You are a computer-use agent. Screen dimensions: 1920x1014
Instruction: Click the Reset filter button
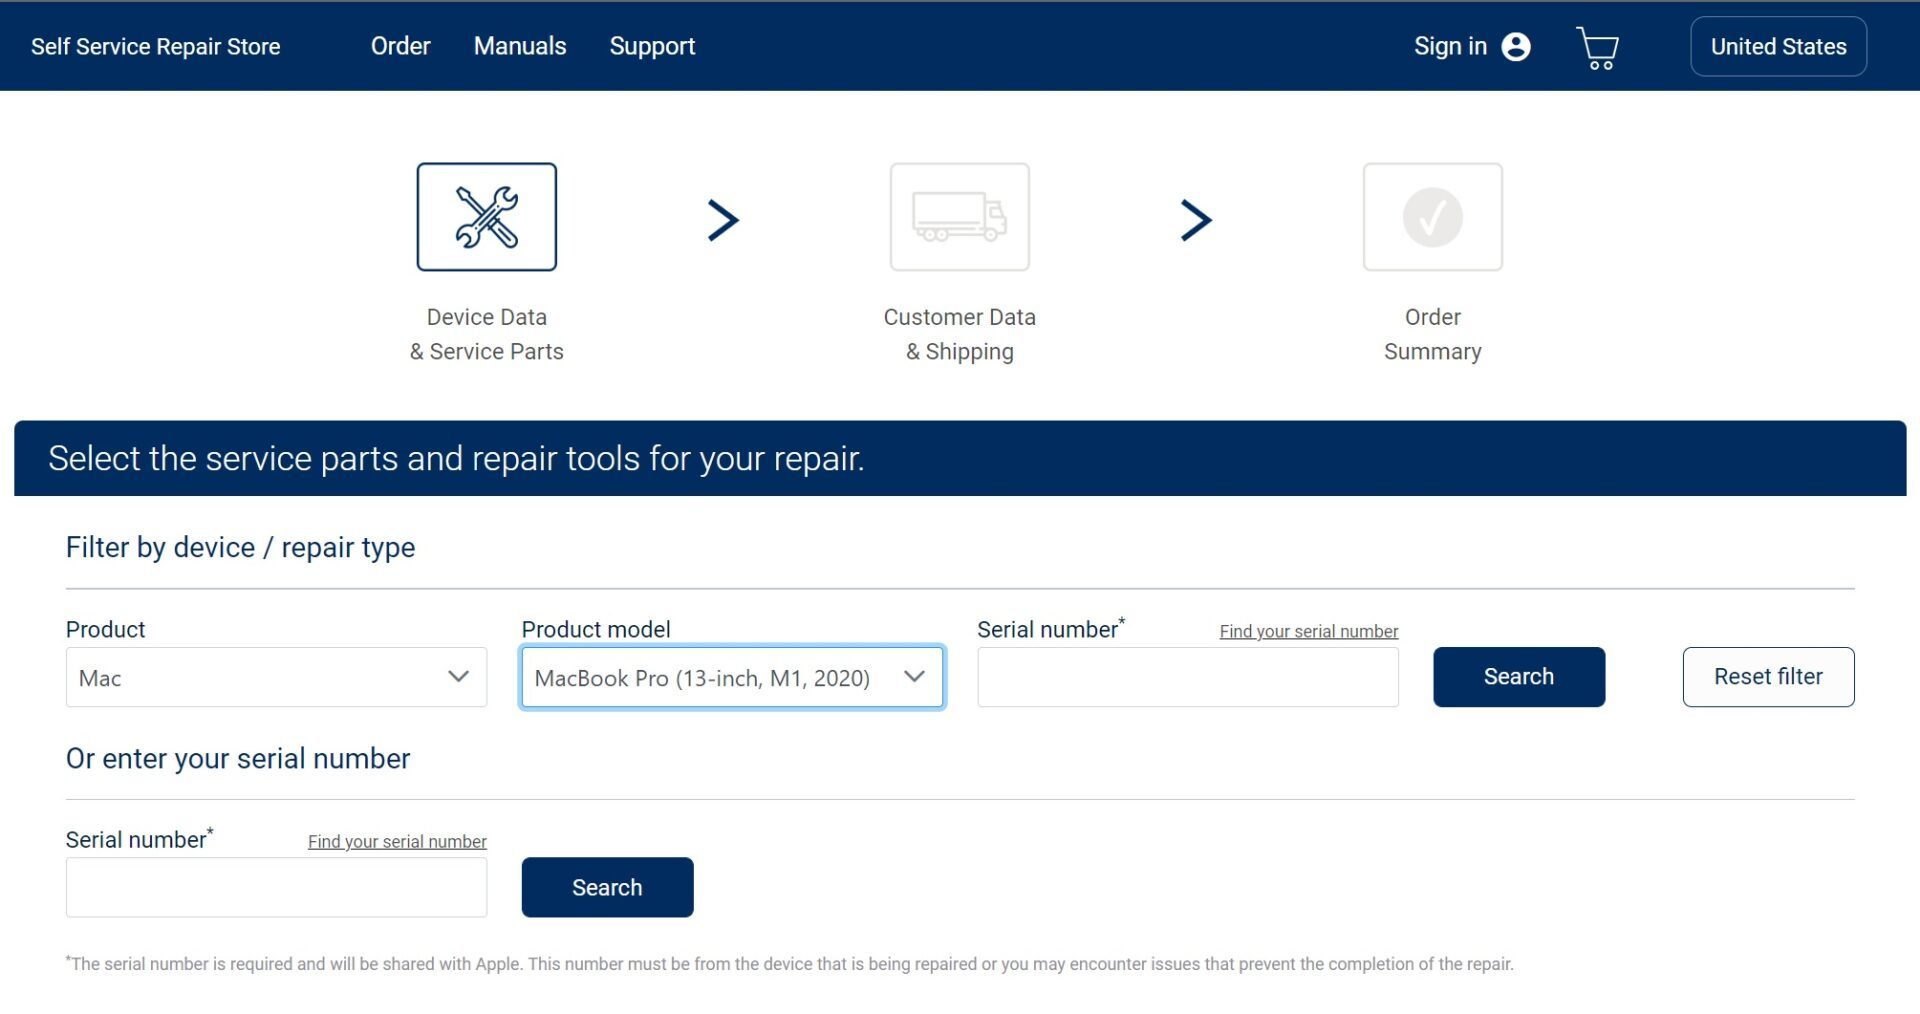coord(1768,677)
